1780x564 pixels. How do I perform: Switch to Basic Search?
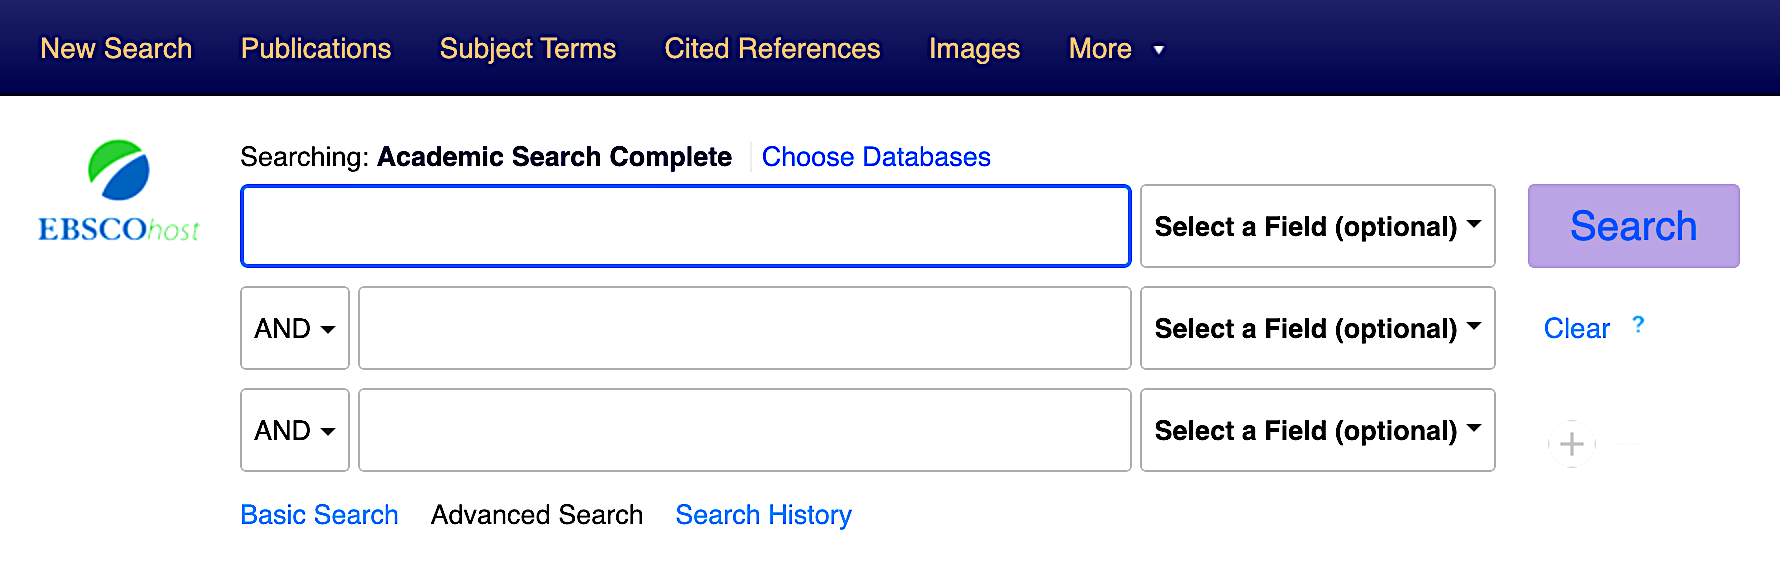click(x=319, y=515)
